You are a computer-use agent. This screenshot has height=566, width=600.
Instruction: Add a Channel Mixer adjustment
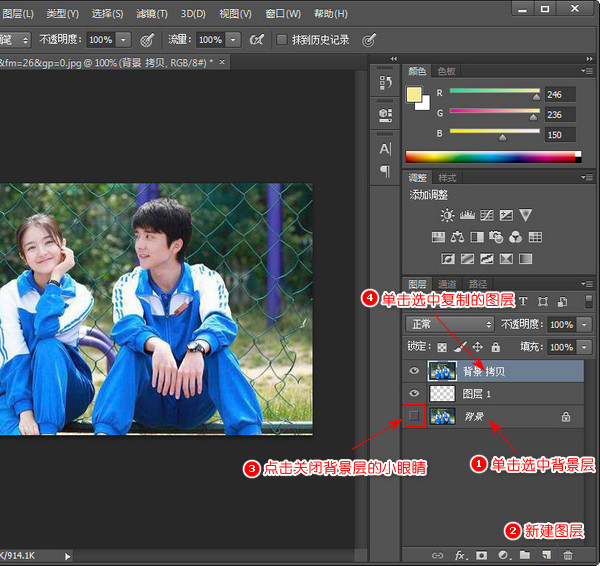[x=516, y=237]
